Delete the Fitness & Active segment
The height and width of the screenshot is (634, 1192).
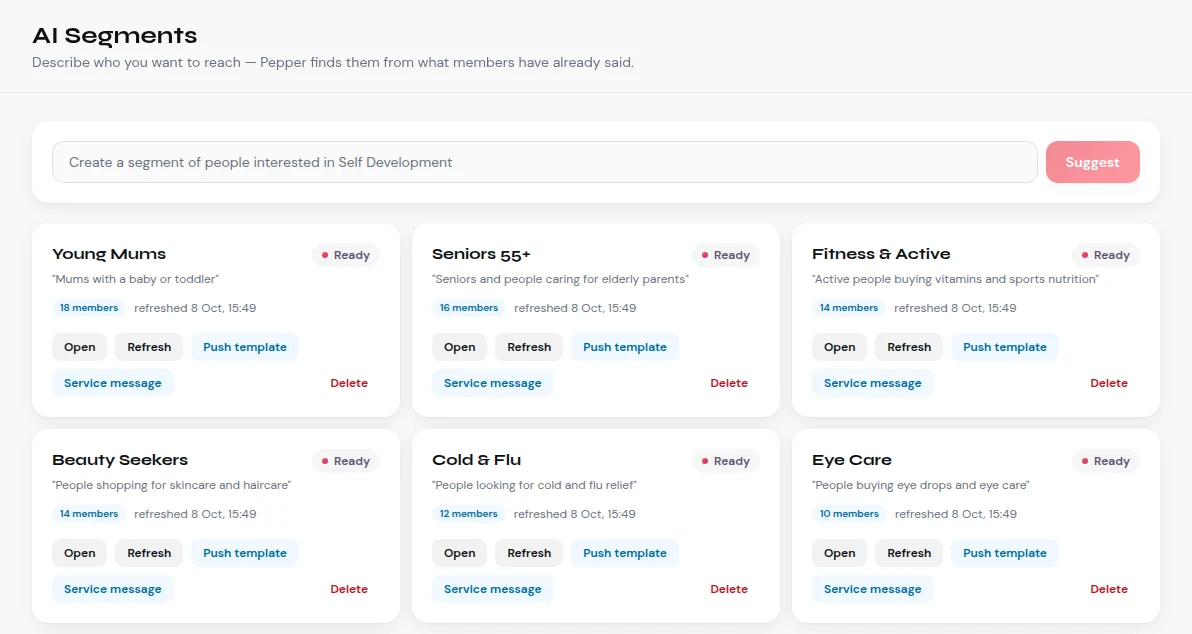(1109, 383)
